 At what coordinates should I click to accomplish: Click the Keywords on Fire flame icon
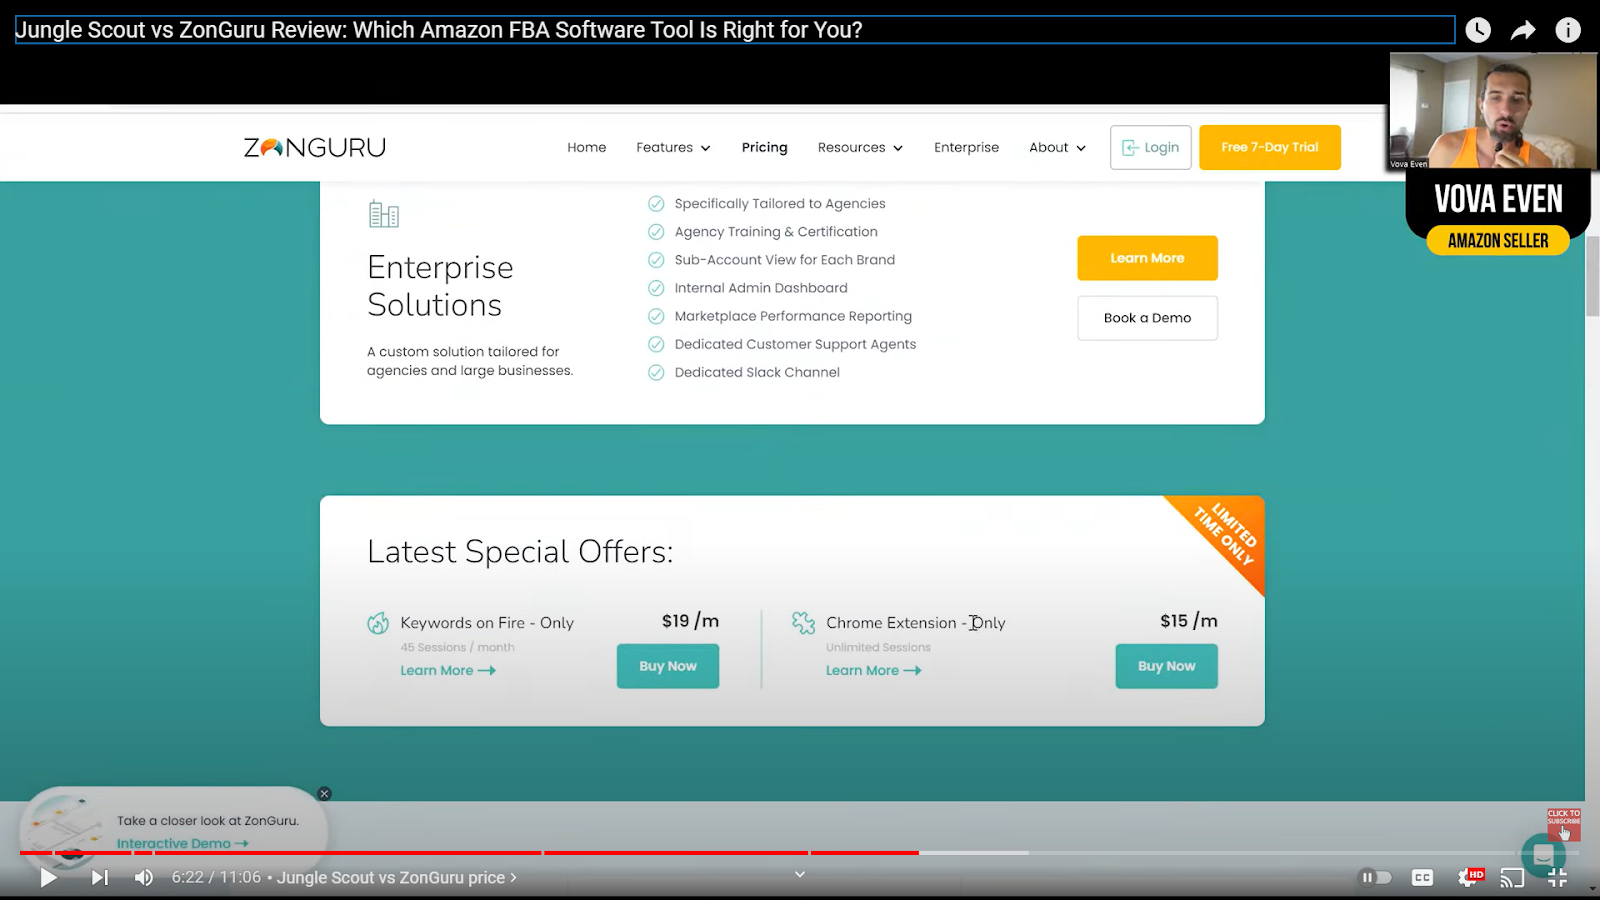pos(378,623)
